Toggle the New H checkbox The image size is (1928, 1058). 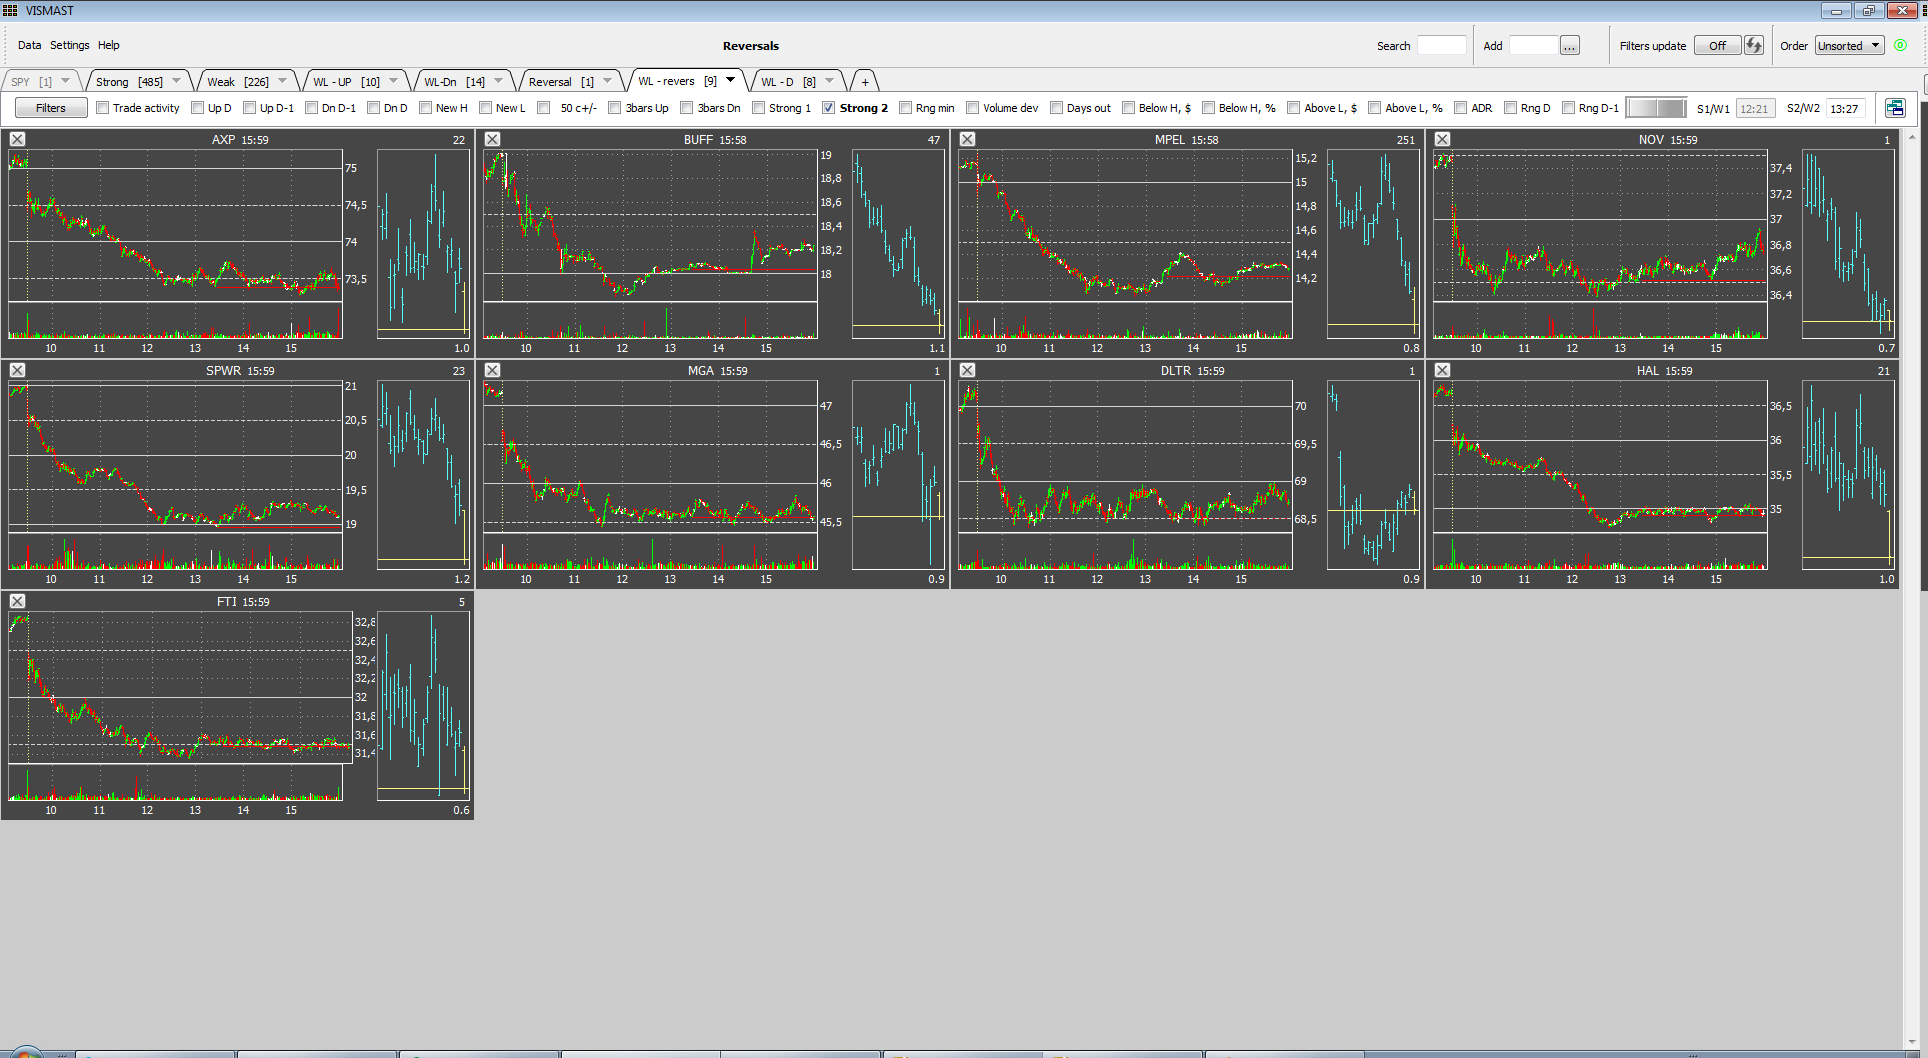[425, 108]
